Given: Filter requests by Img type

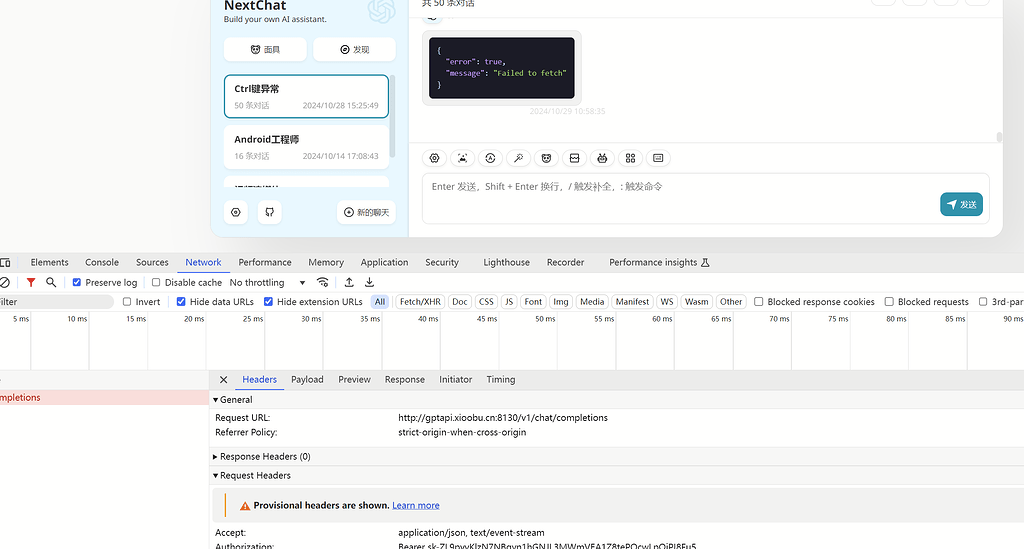Looking at the screenshot, I should [560, 302].
